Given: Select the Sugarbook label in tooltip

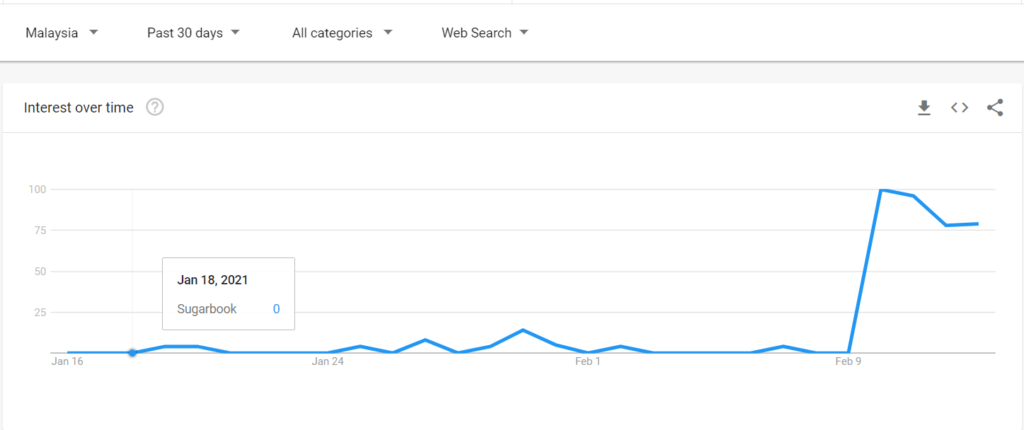Looking at the screenshot, I should 207,309.
